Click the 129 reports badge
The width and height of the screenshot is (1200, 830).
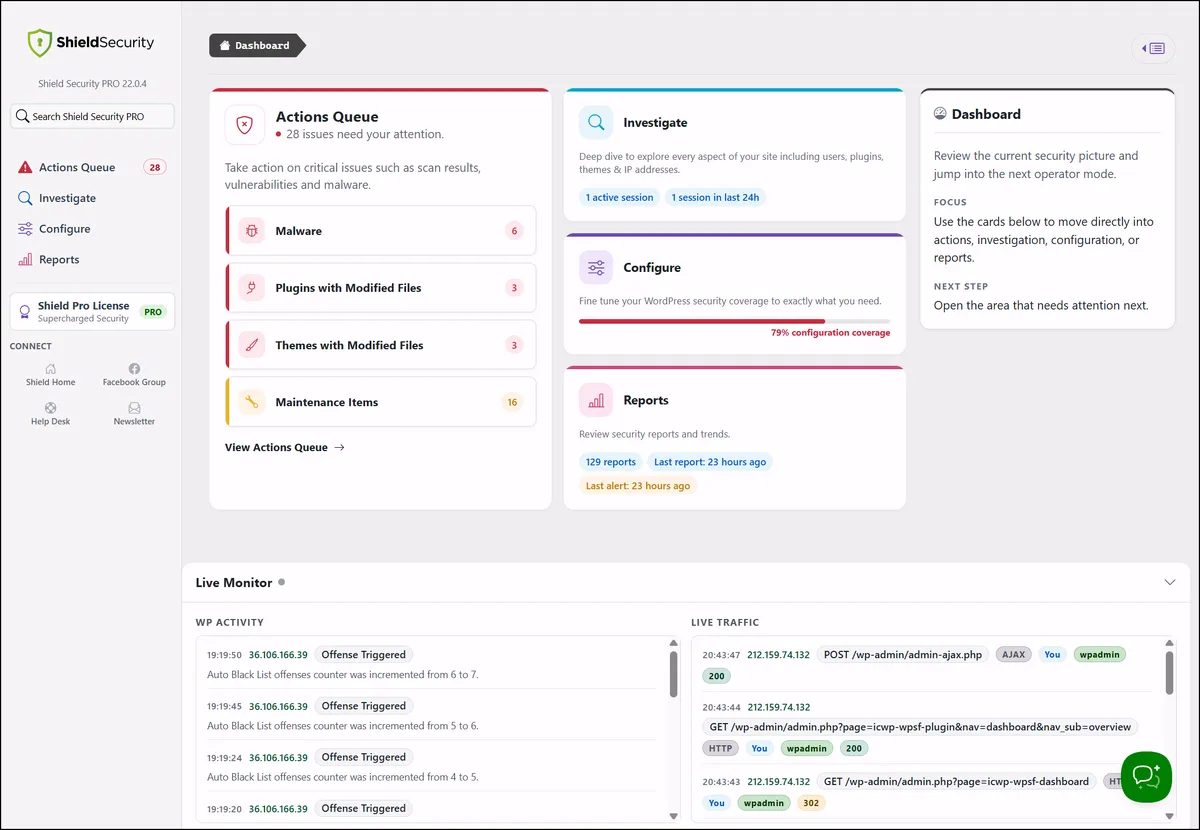click(611, 462)
